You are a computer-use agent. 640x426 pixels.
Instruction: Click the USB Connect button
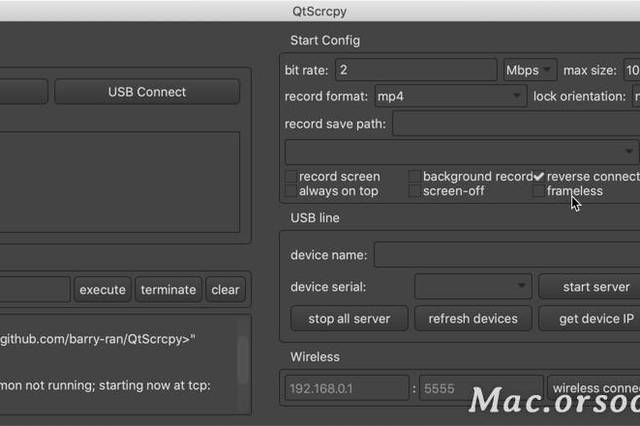point(147,92)
